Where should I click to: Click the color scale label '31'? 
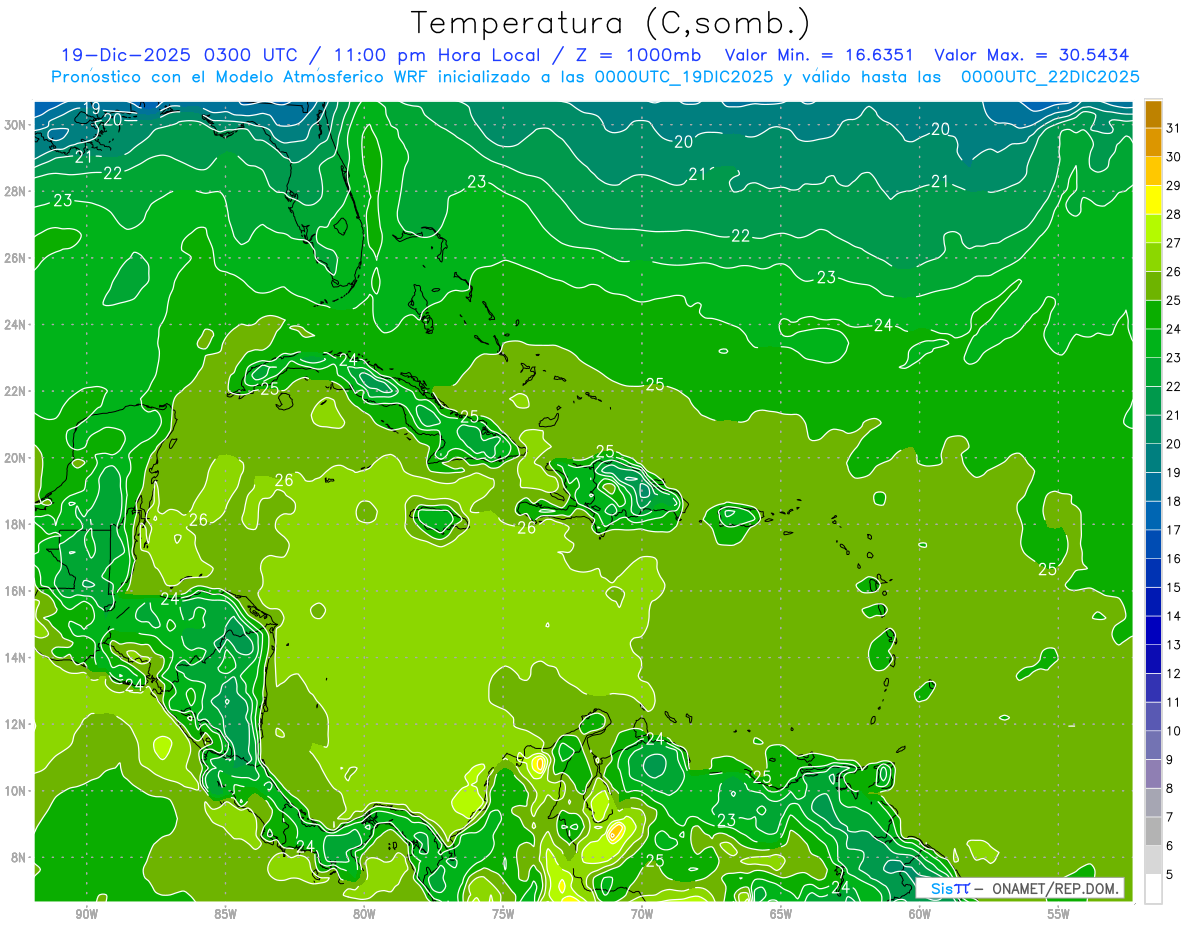tap(1174, 128)
